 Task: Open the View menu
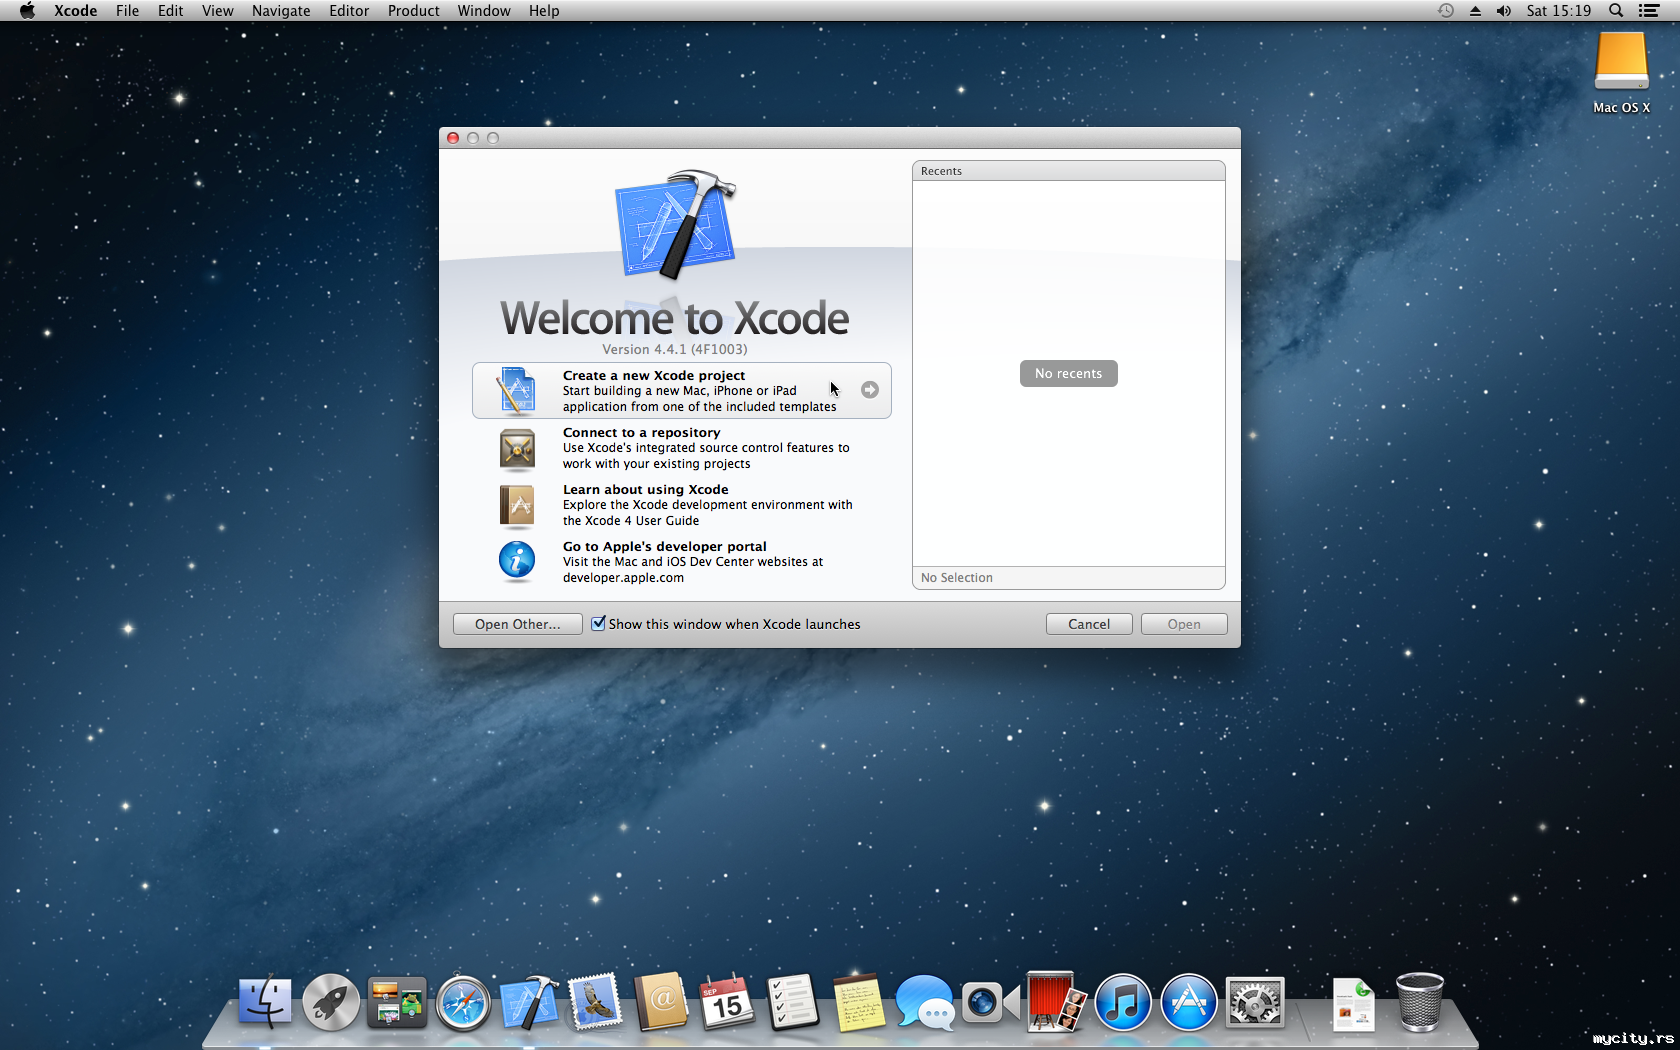[x=217, y=11]
